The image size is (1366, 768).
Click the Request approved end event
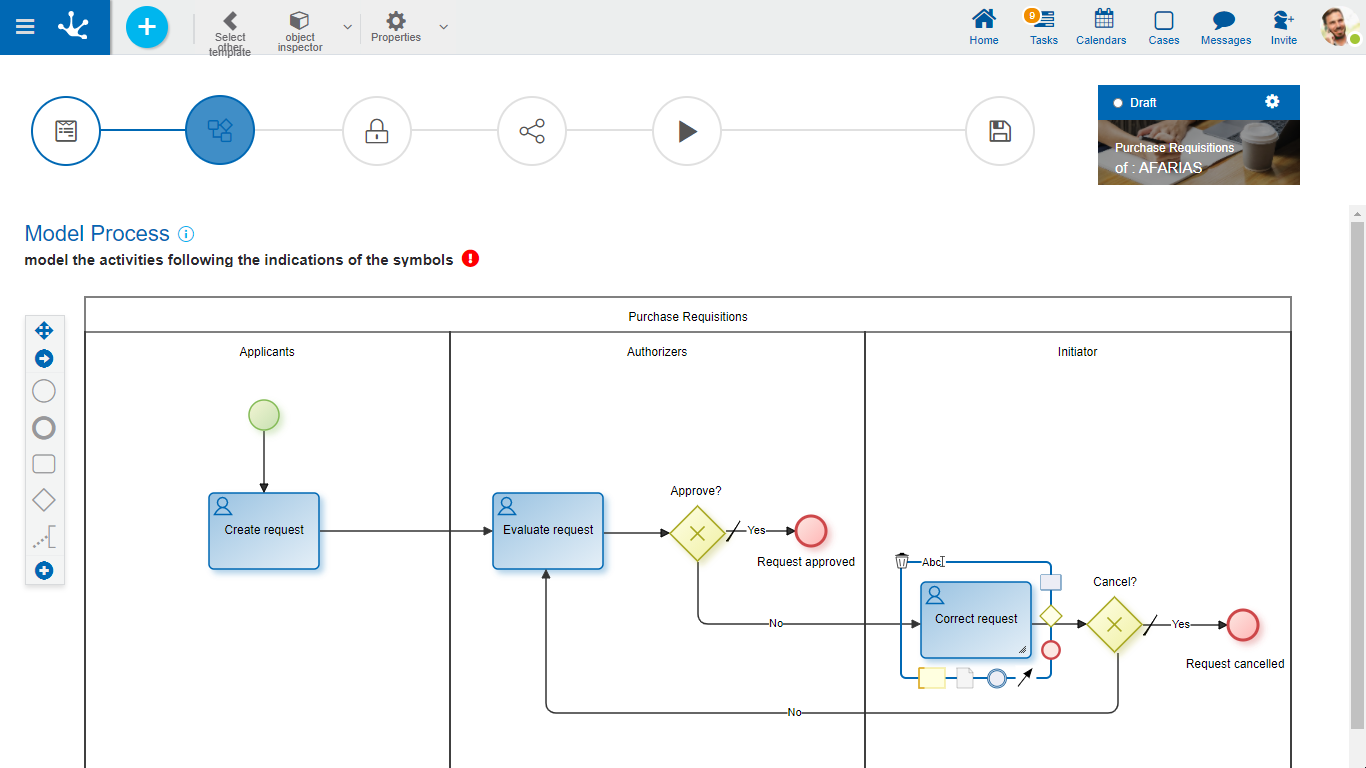pos(811,531)
